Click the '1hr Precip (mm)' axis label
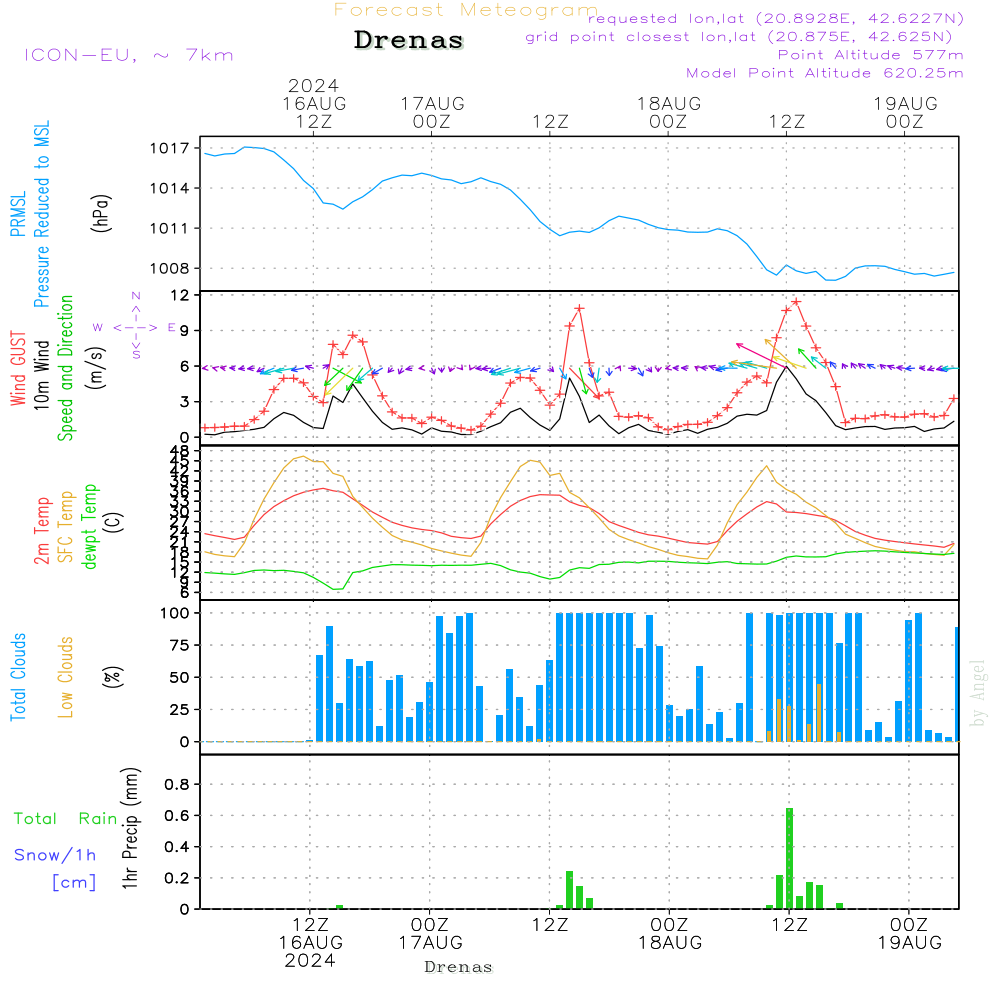This screenshot has width=1000, height=1000. (129, 828)
